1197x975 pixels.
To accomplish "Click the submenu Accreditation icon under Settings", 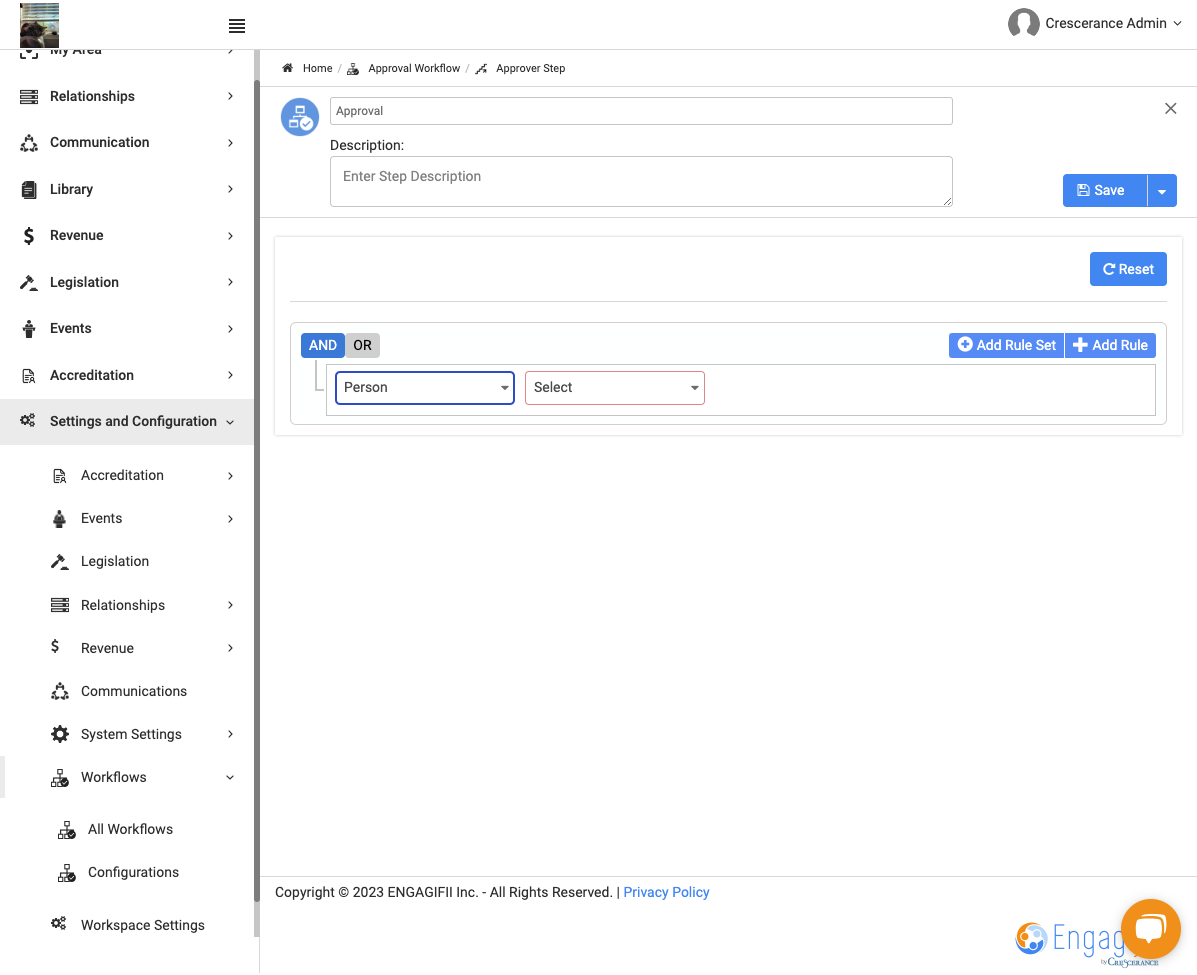I will [60, 476].
